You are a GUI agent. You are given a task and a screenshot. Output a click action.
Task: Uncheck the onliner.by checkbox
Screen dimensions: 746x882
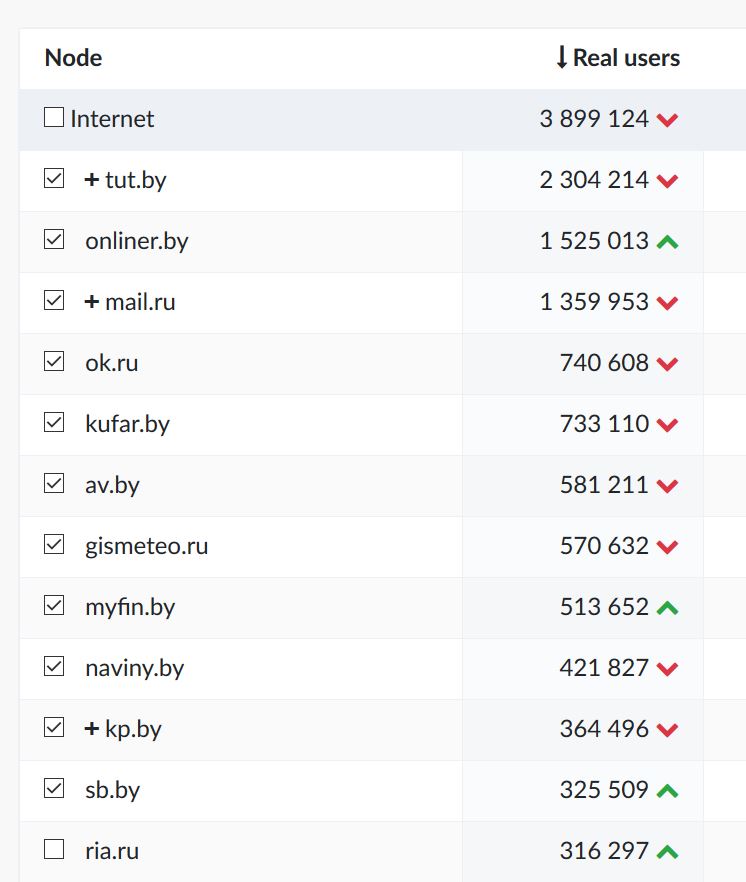tap(54, 240)
